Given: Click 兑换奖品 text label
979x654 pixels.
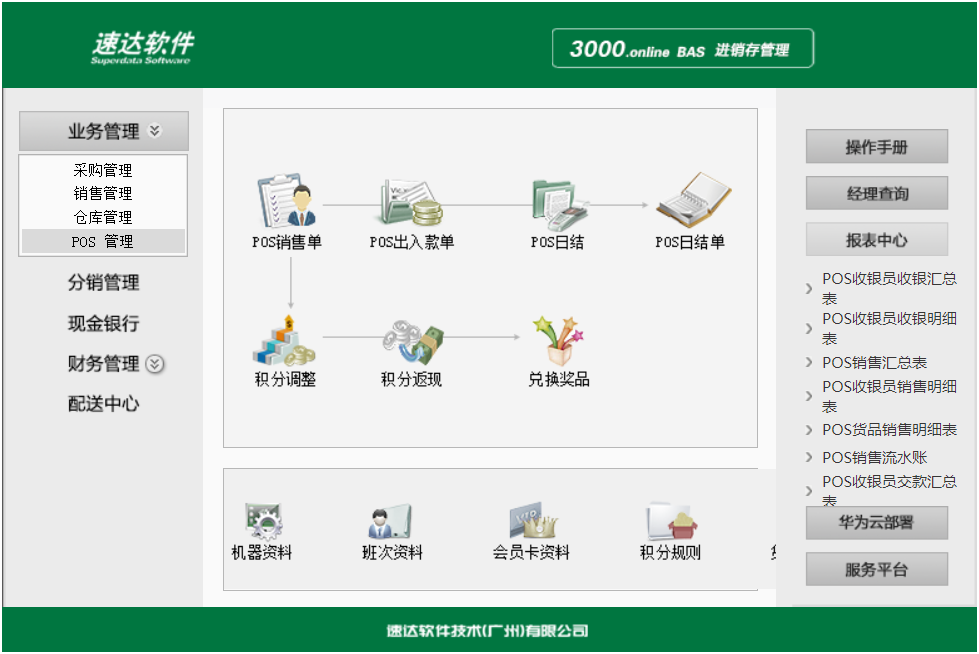Looking at the screenshot, I should 559,379.
